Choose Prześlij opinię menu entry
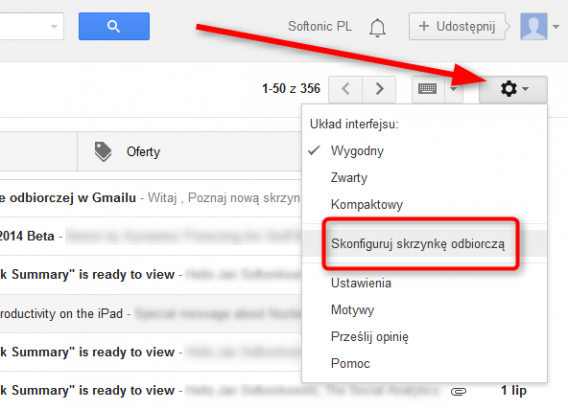 click(424, 336)
